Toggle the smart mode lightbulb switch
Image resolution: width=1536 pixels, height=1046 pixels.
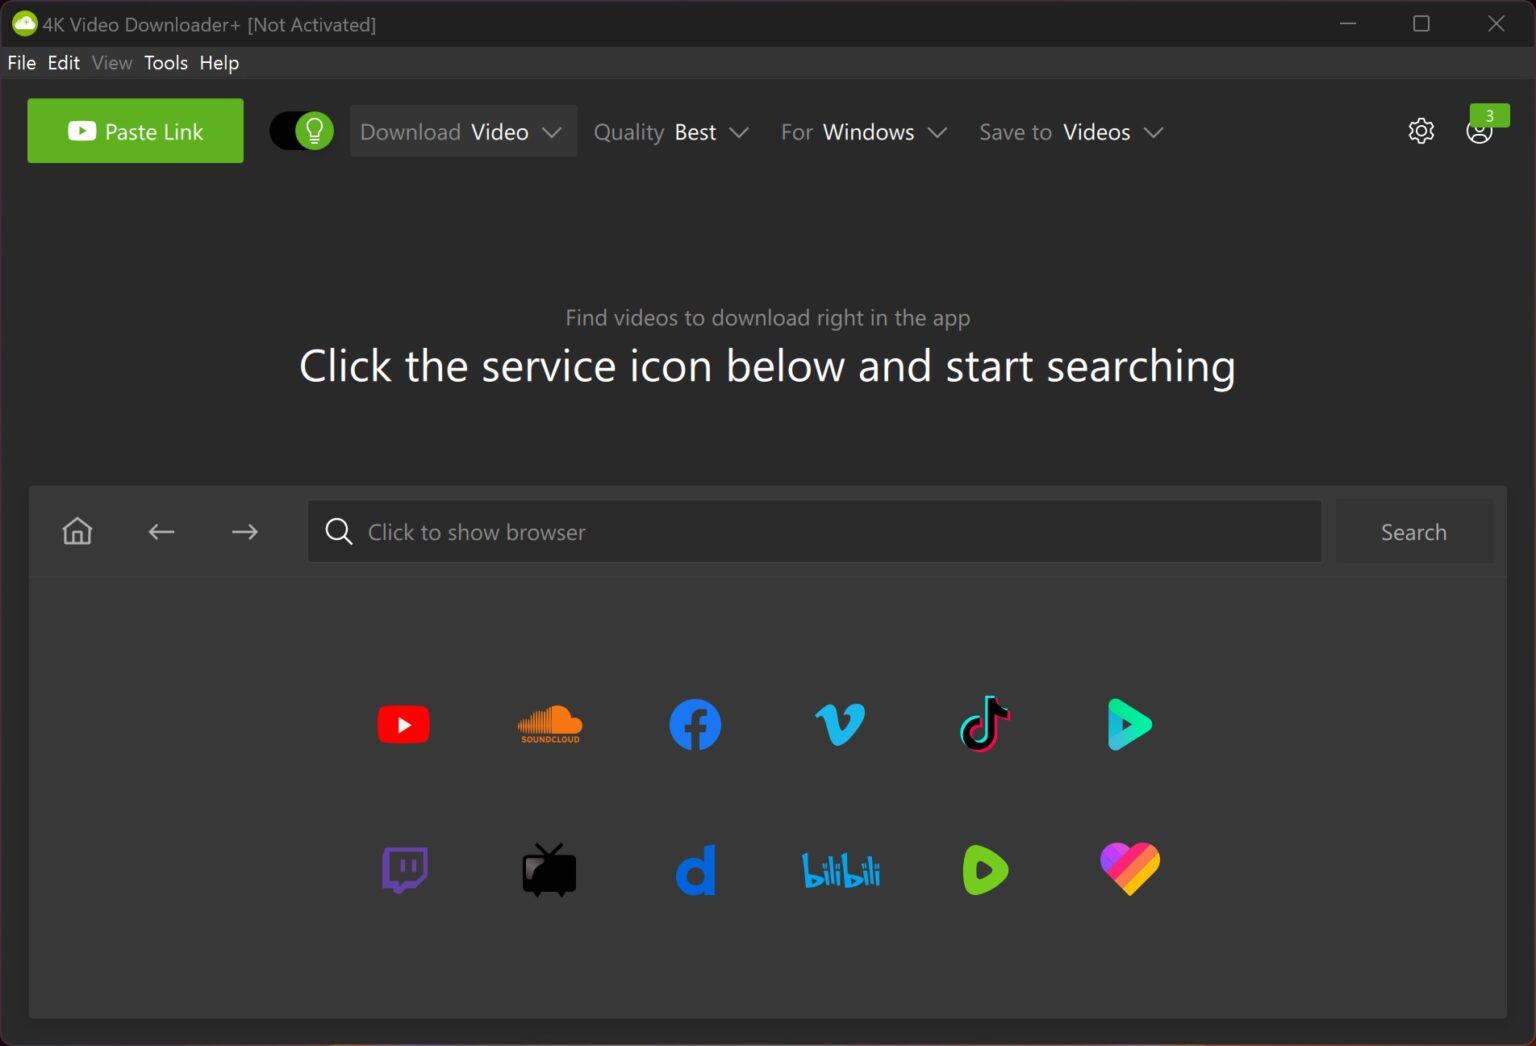tap(300, 131)
